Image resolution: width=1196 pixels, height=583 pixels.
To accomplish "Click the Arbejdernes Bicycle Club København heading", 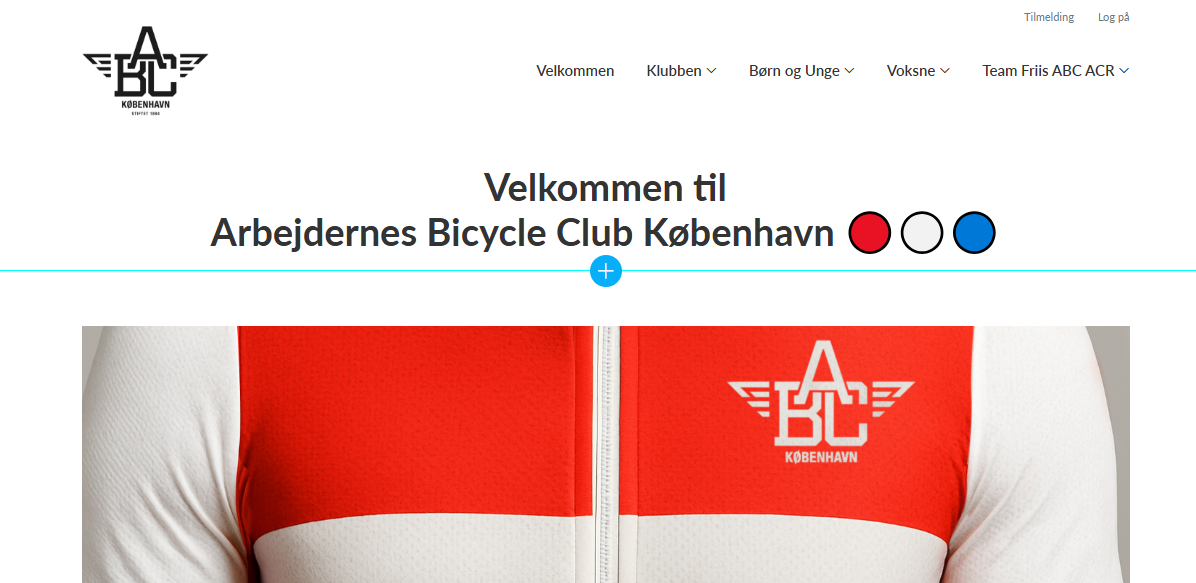I will pyautogui.click(x=522, y=234).
